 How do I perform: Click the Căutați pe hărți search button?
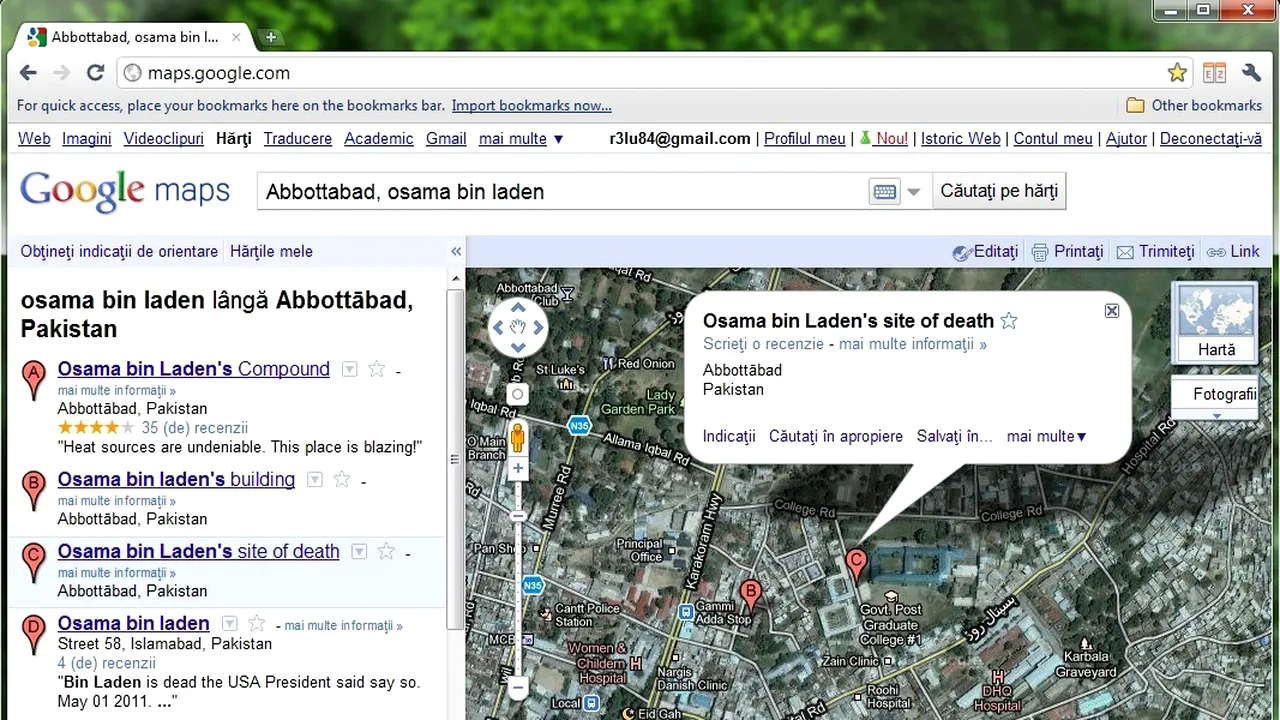(999, 191)
